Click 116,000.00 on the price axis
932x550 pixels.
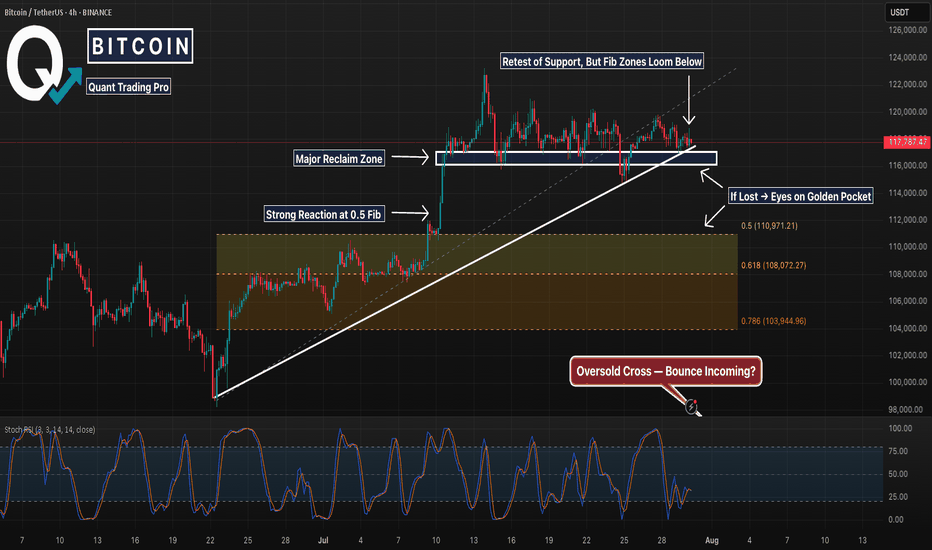908,166
